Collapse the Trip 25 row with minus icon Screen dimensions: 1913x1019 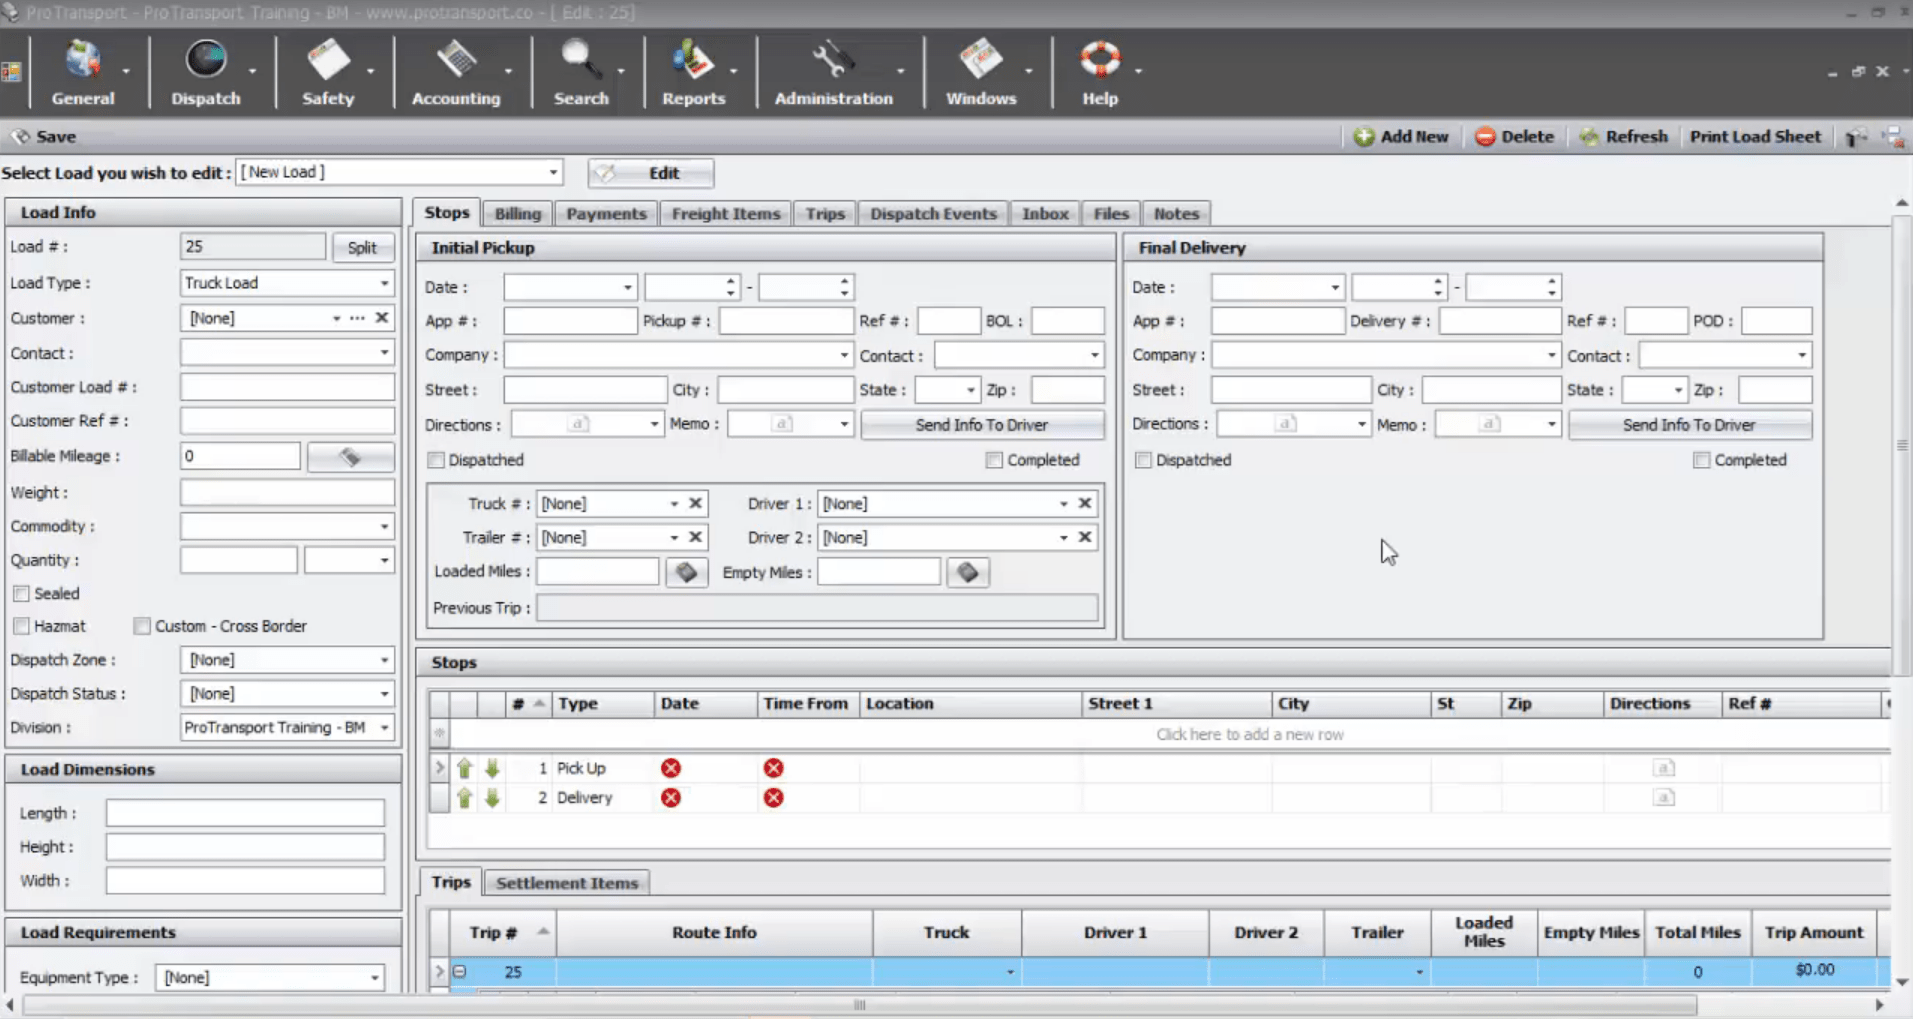click(460, 971)
